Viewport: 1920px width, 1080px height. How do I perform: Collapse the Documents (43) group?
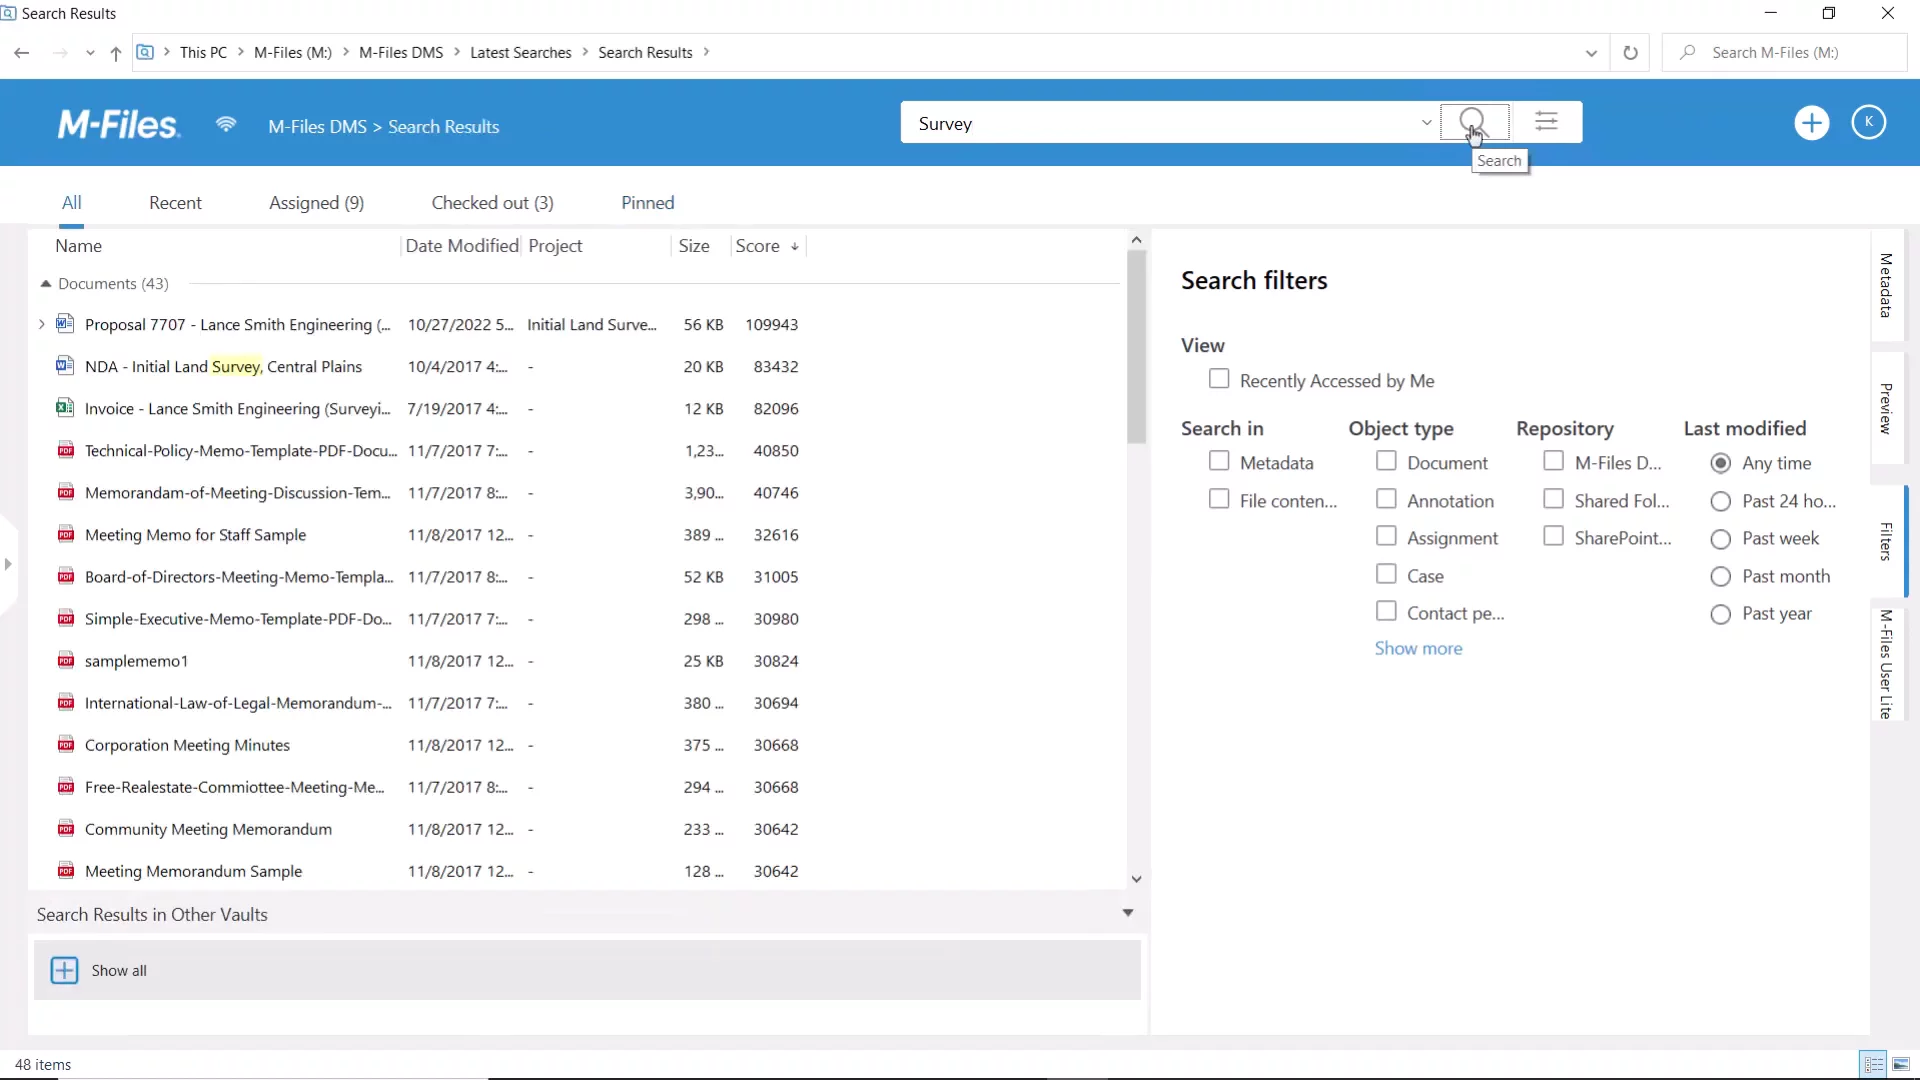45,284
